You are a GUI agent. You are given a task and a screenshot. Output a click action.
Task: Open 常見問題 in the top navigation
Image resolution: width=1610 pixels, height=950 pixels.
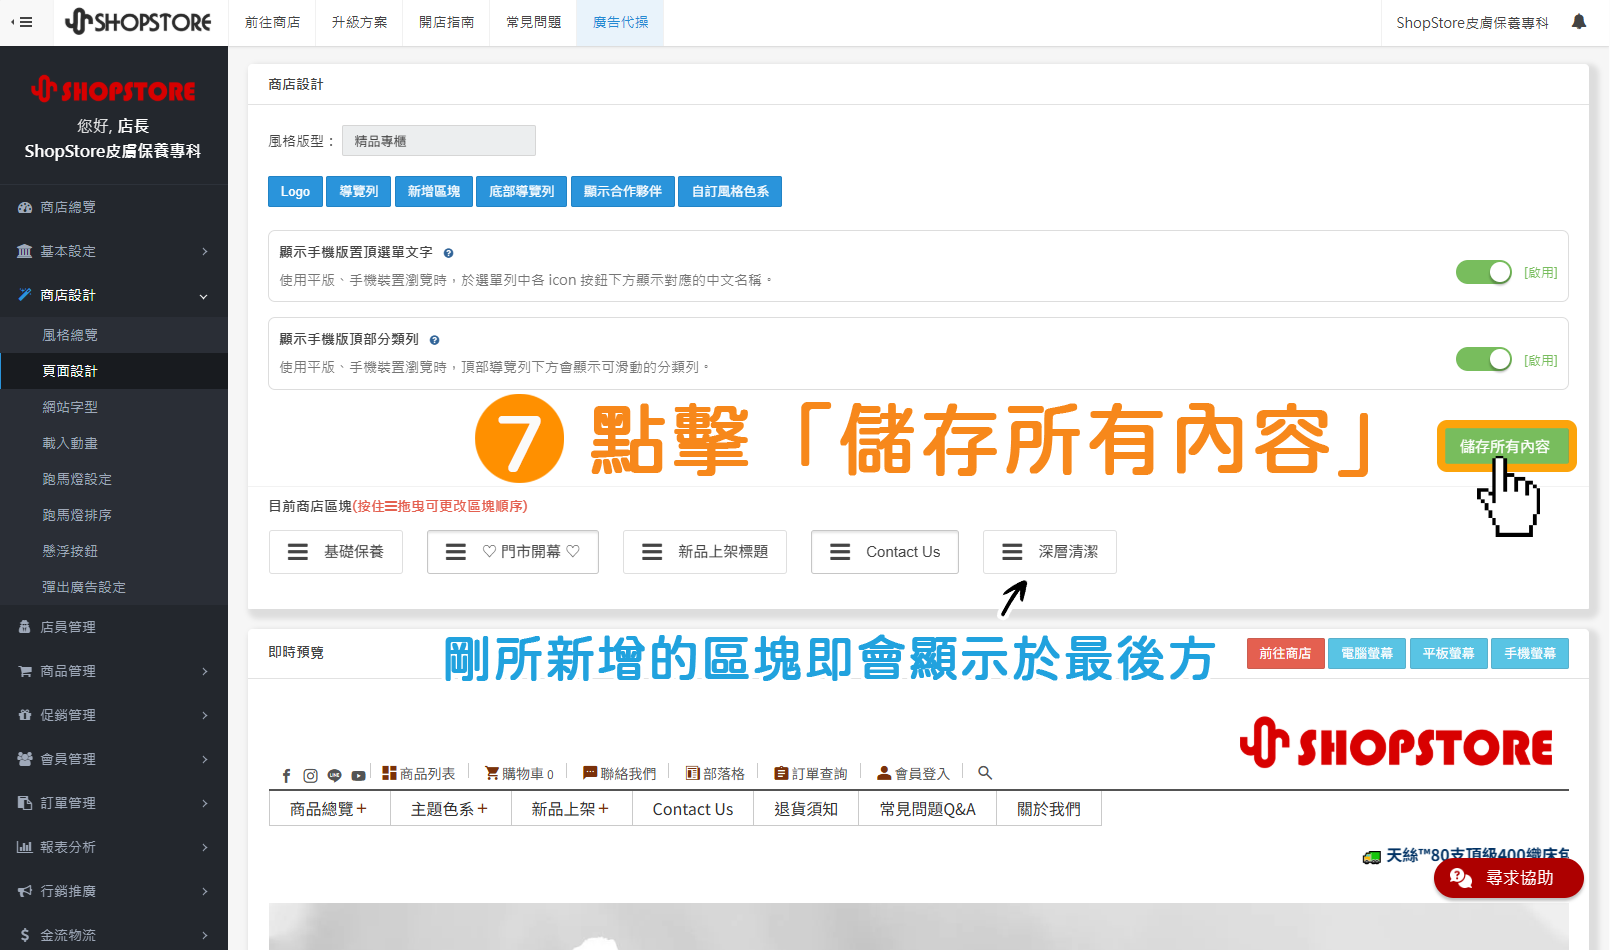coord(533,22)
